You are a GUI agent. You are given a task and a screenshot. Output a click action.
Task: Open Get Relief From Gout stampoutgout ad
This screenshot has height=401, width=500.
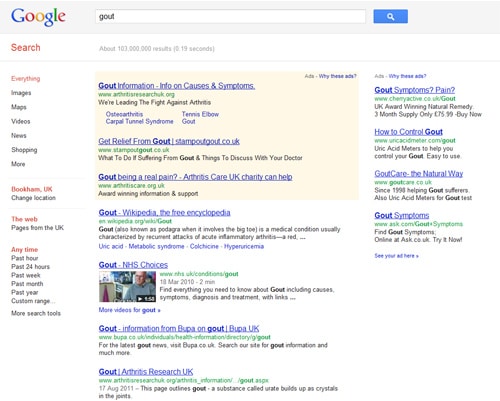click(169, 141)
